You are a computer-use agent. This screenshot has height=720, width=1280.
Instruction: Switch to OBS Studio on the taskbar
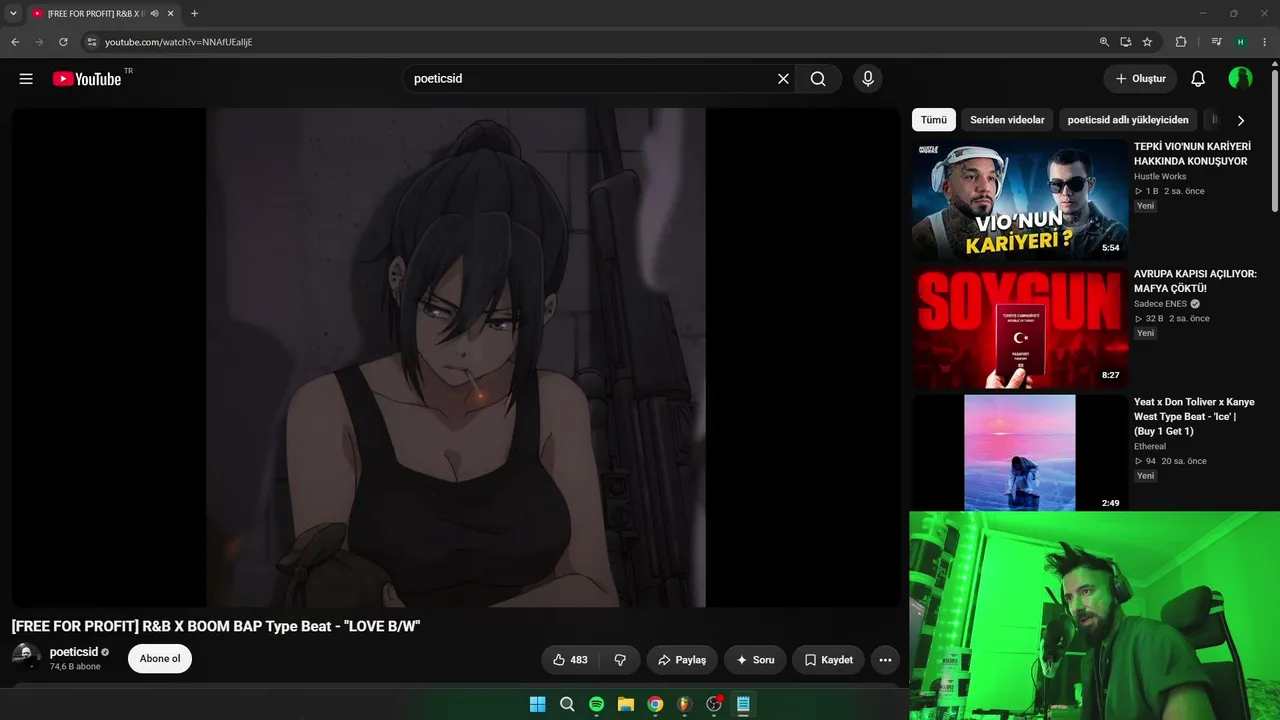tap(714, 704)
